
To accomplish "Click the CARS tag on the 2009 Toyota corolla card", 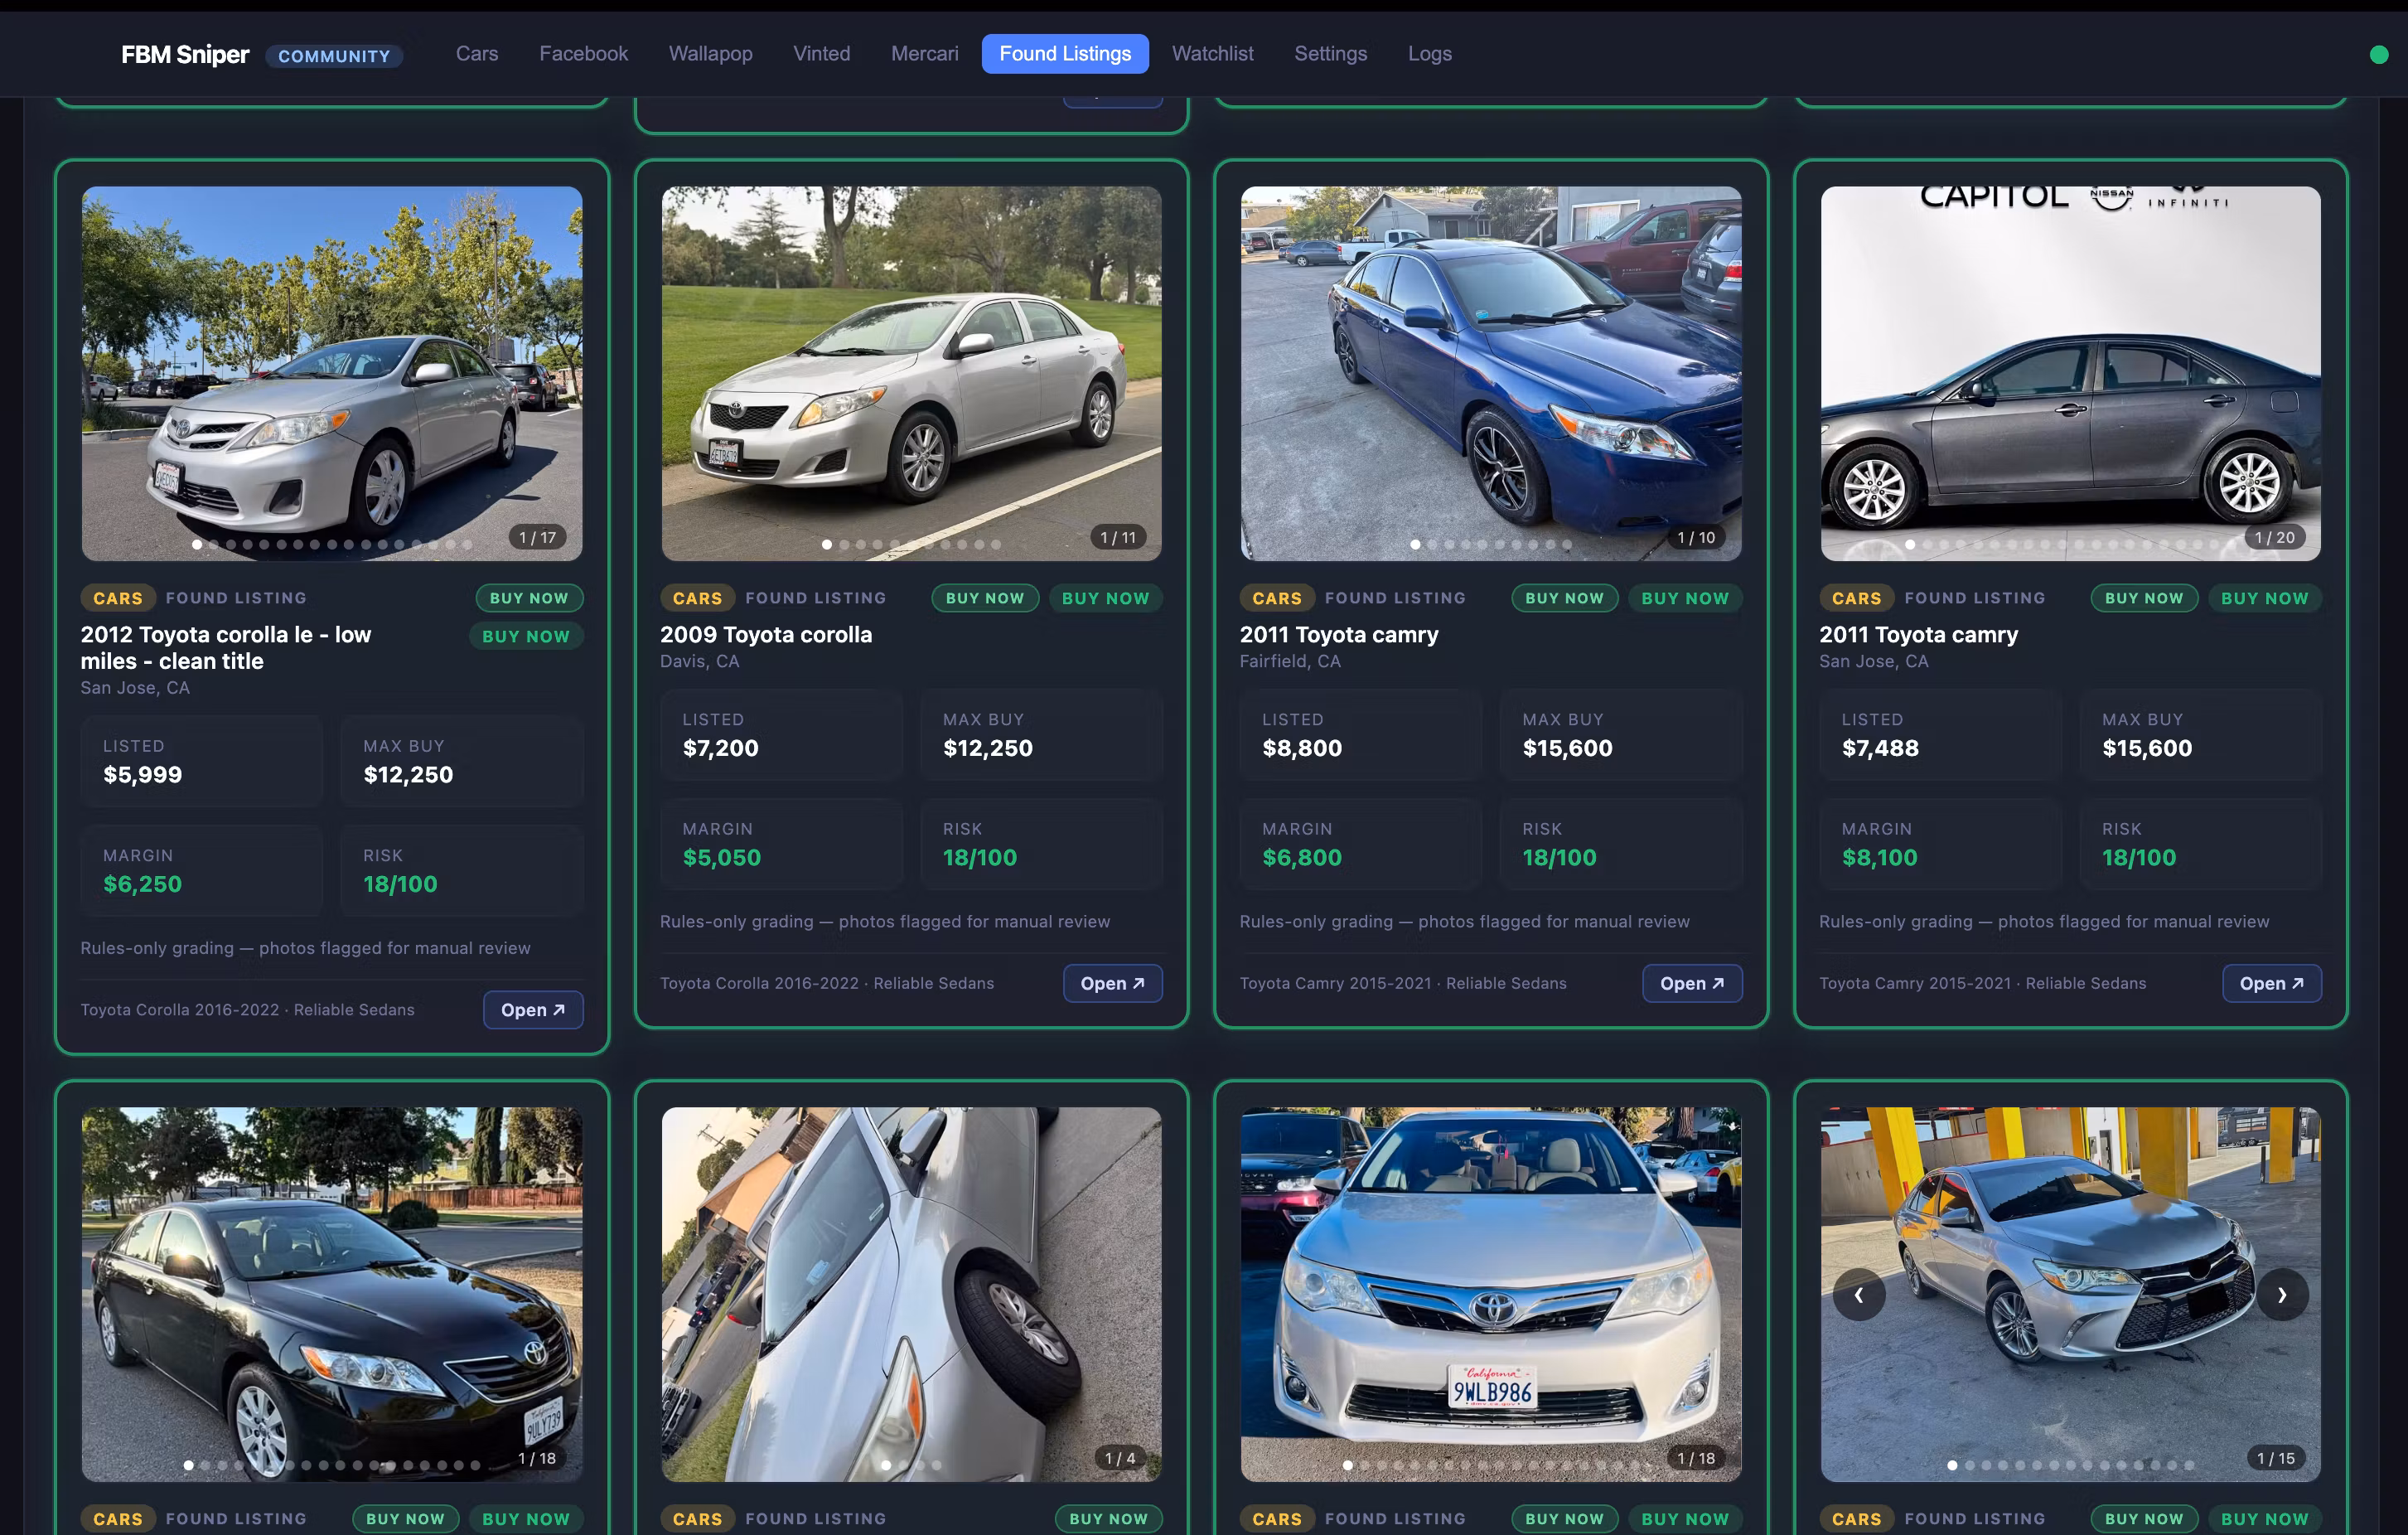I will click(697, 598).
